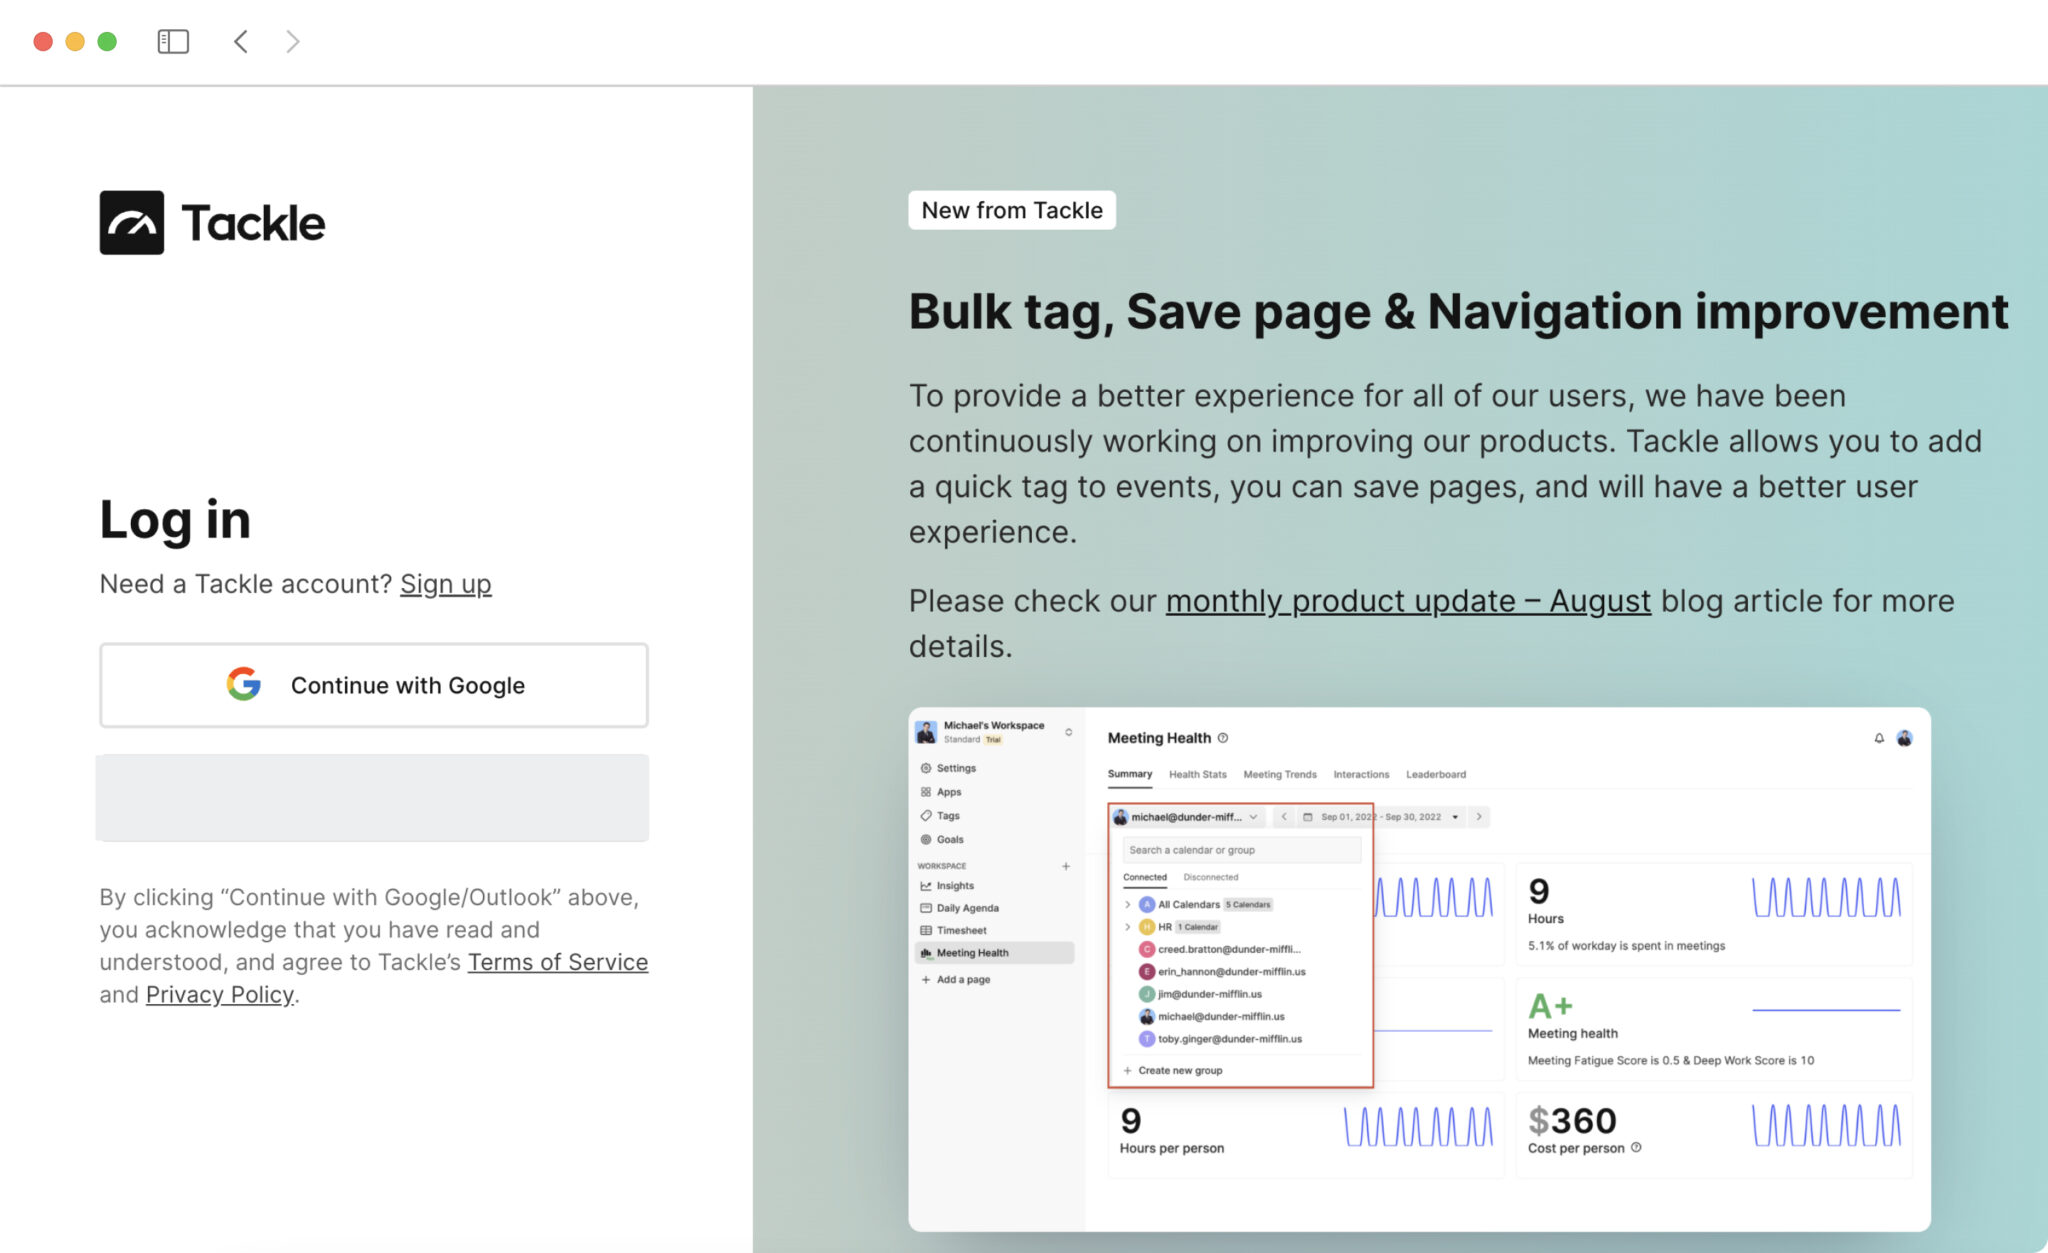2048x1253 pixels.
Task: Go back with the left arrow
Action: (240, 41)
